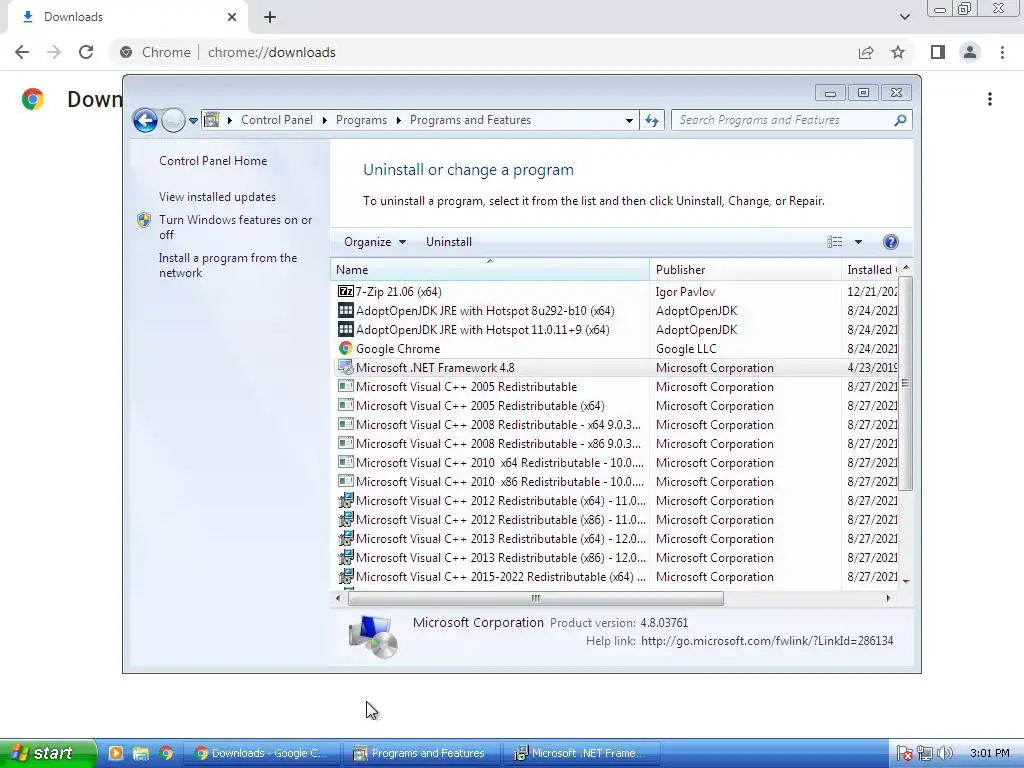The image size is (1024, 768).
Task: Open the Start menu button
Action: (48, 753)
